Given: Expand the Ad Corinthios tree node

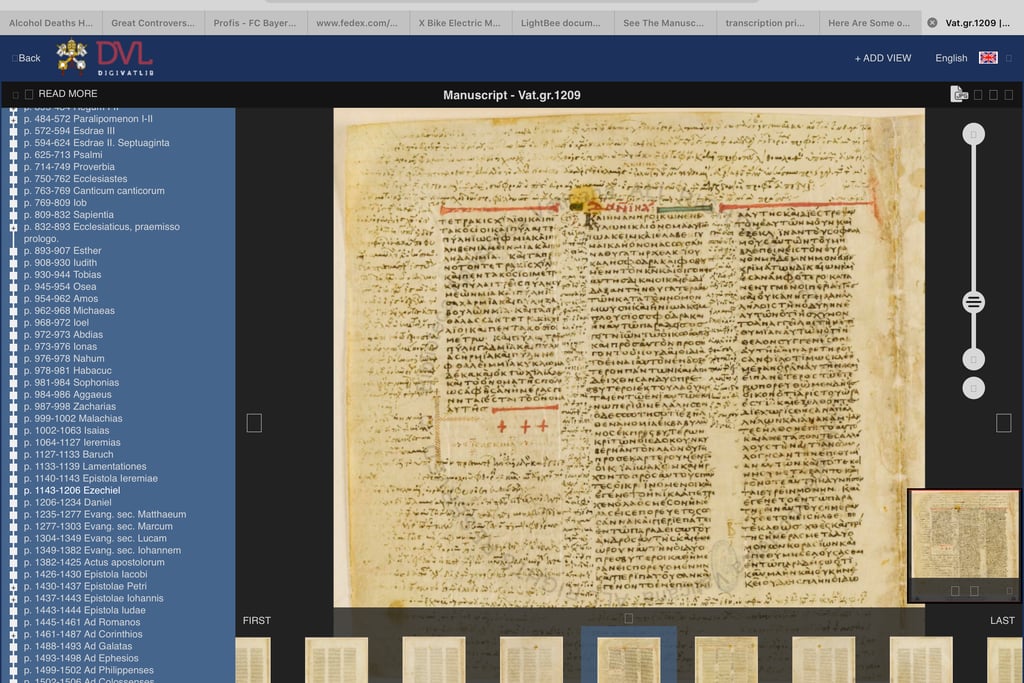Looking at the screenshot, I should (x=13, y=634).
